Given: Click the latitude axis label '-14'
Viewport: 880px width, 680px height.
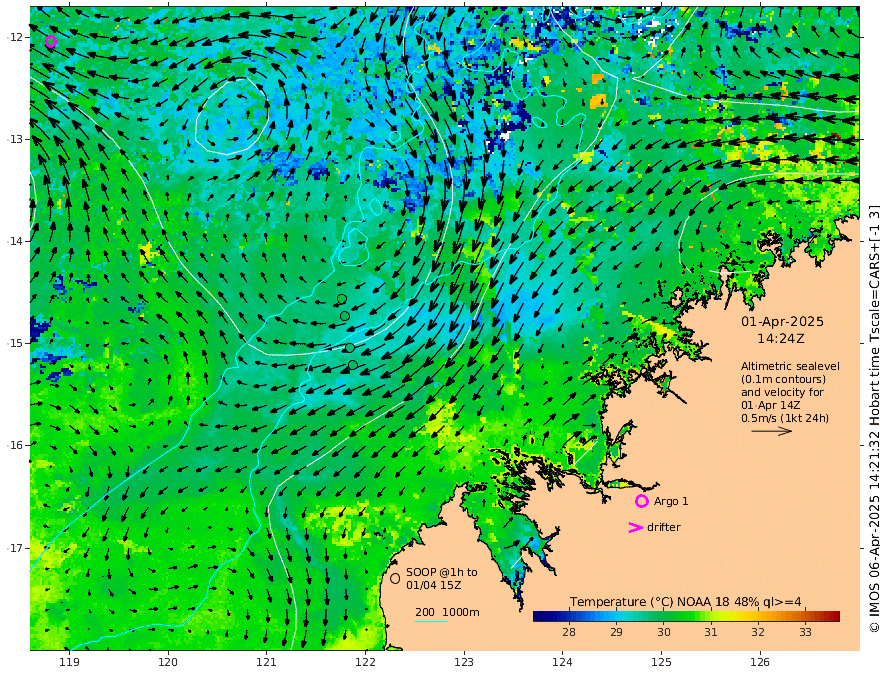Looking at the screenshot, I should pos(15,241).
